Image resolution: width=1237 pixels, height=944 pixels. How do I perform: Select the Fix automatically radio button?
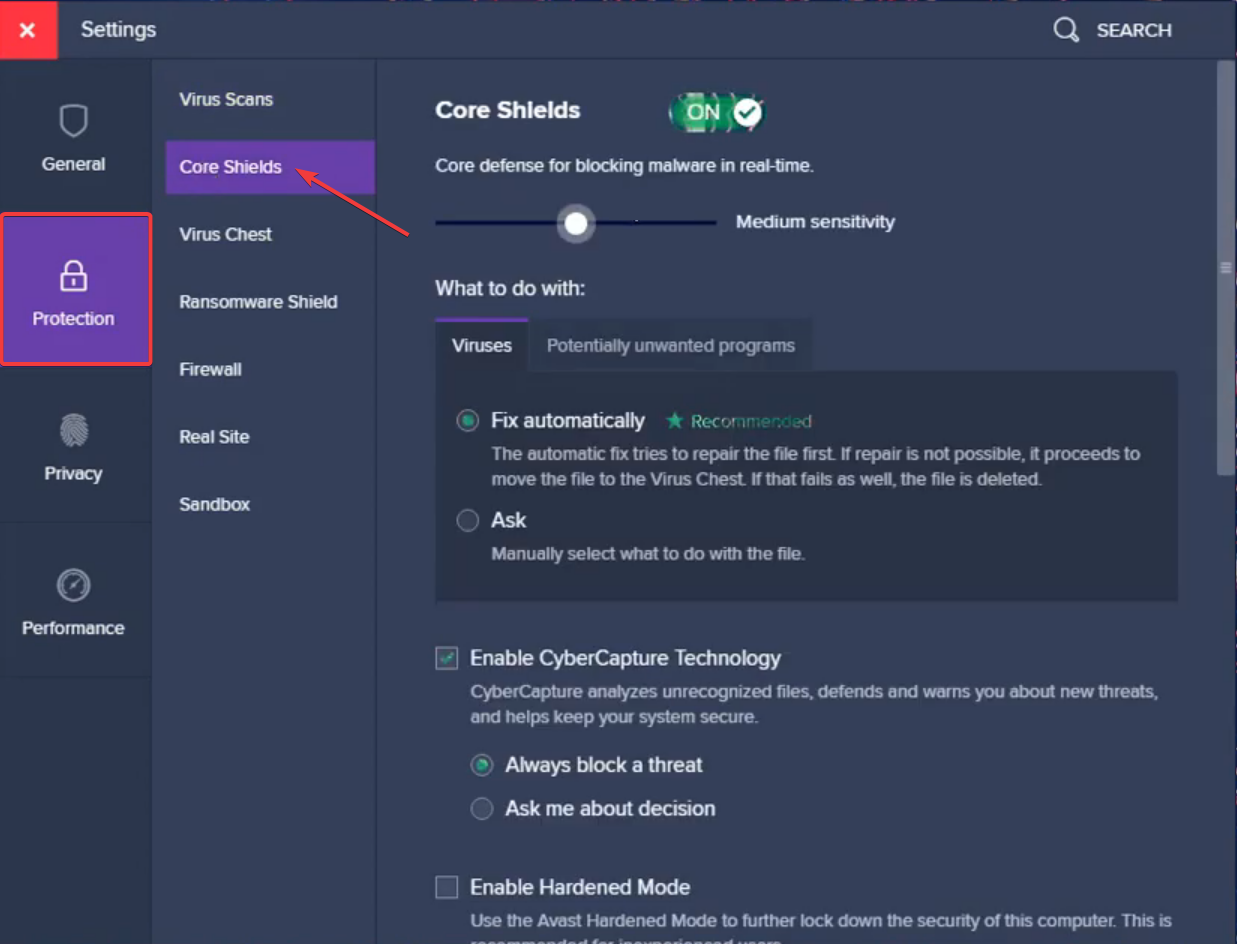pos(468,421)
